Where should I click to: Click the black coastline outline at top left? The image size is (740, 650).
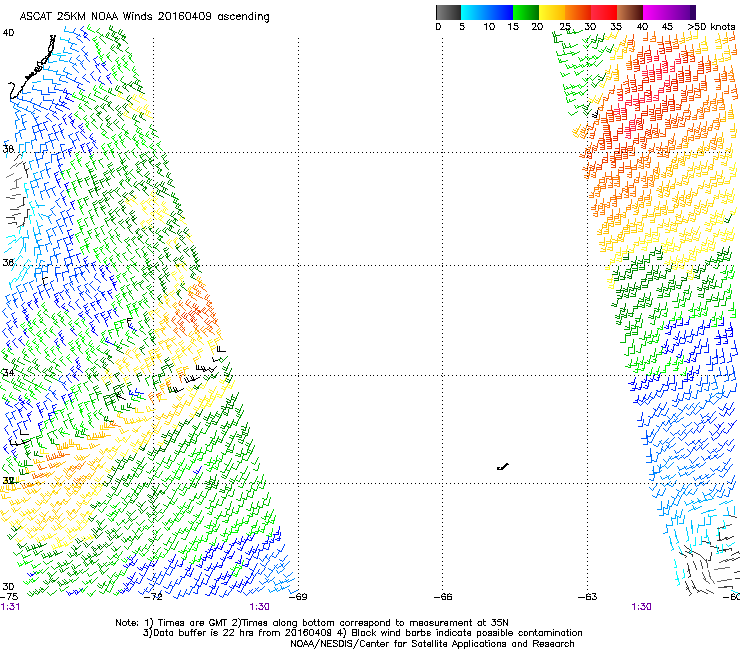(32, 68)
